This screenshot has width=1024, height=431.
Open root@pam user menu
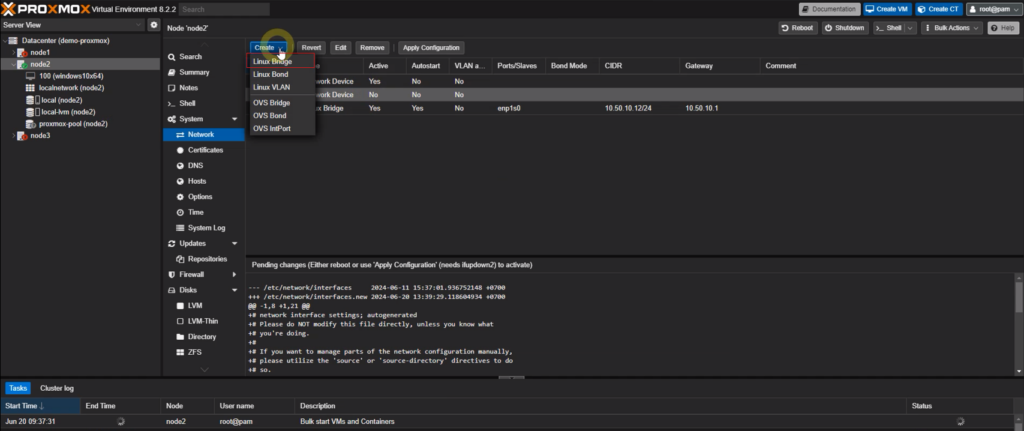point(993,9)
